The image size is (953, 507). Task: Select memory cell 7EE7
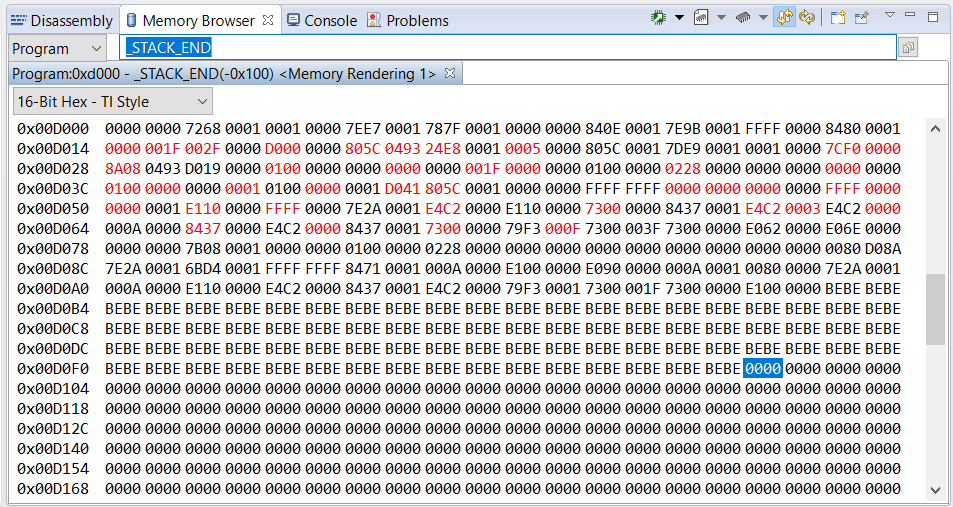click(363, 129)
